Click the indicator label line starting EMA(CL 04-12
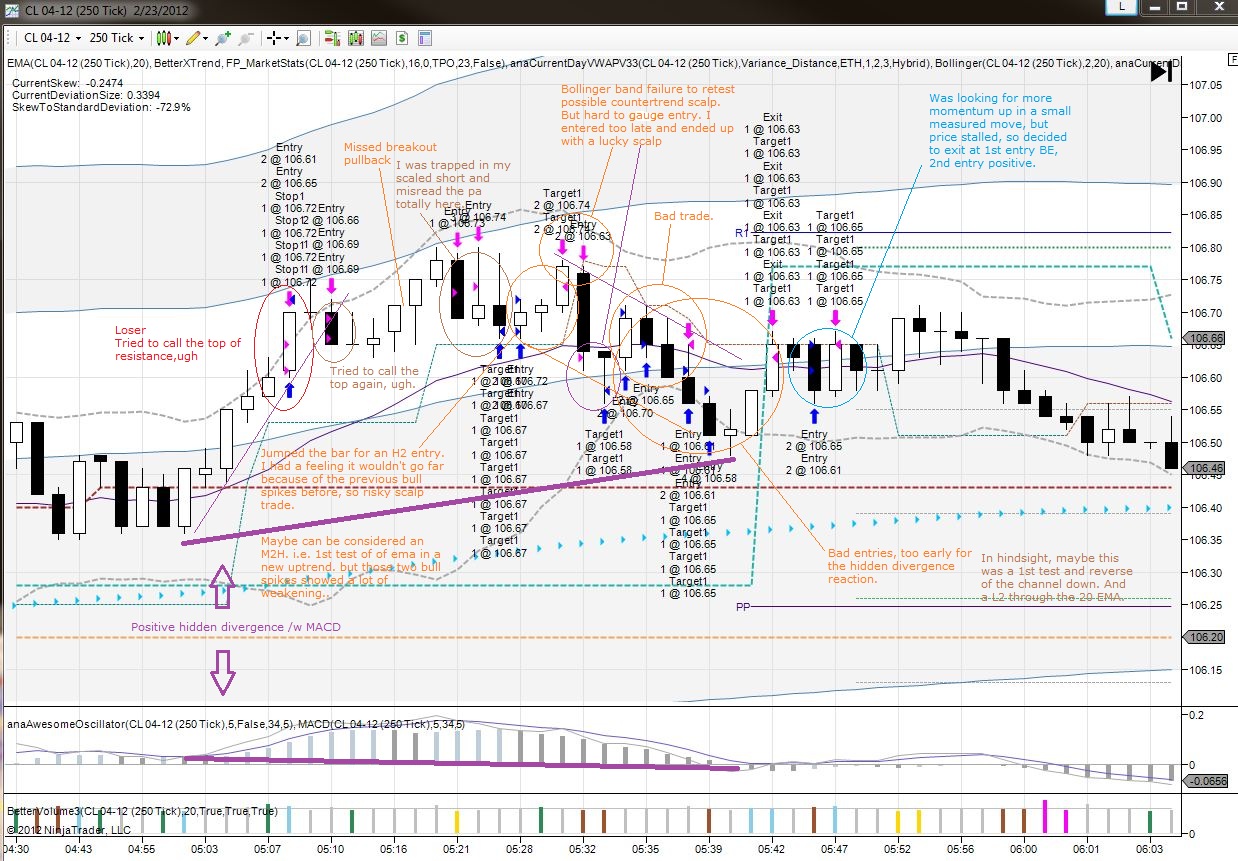 (594, 63)
